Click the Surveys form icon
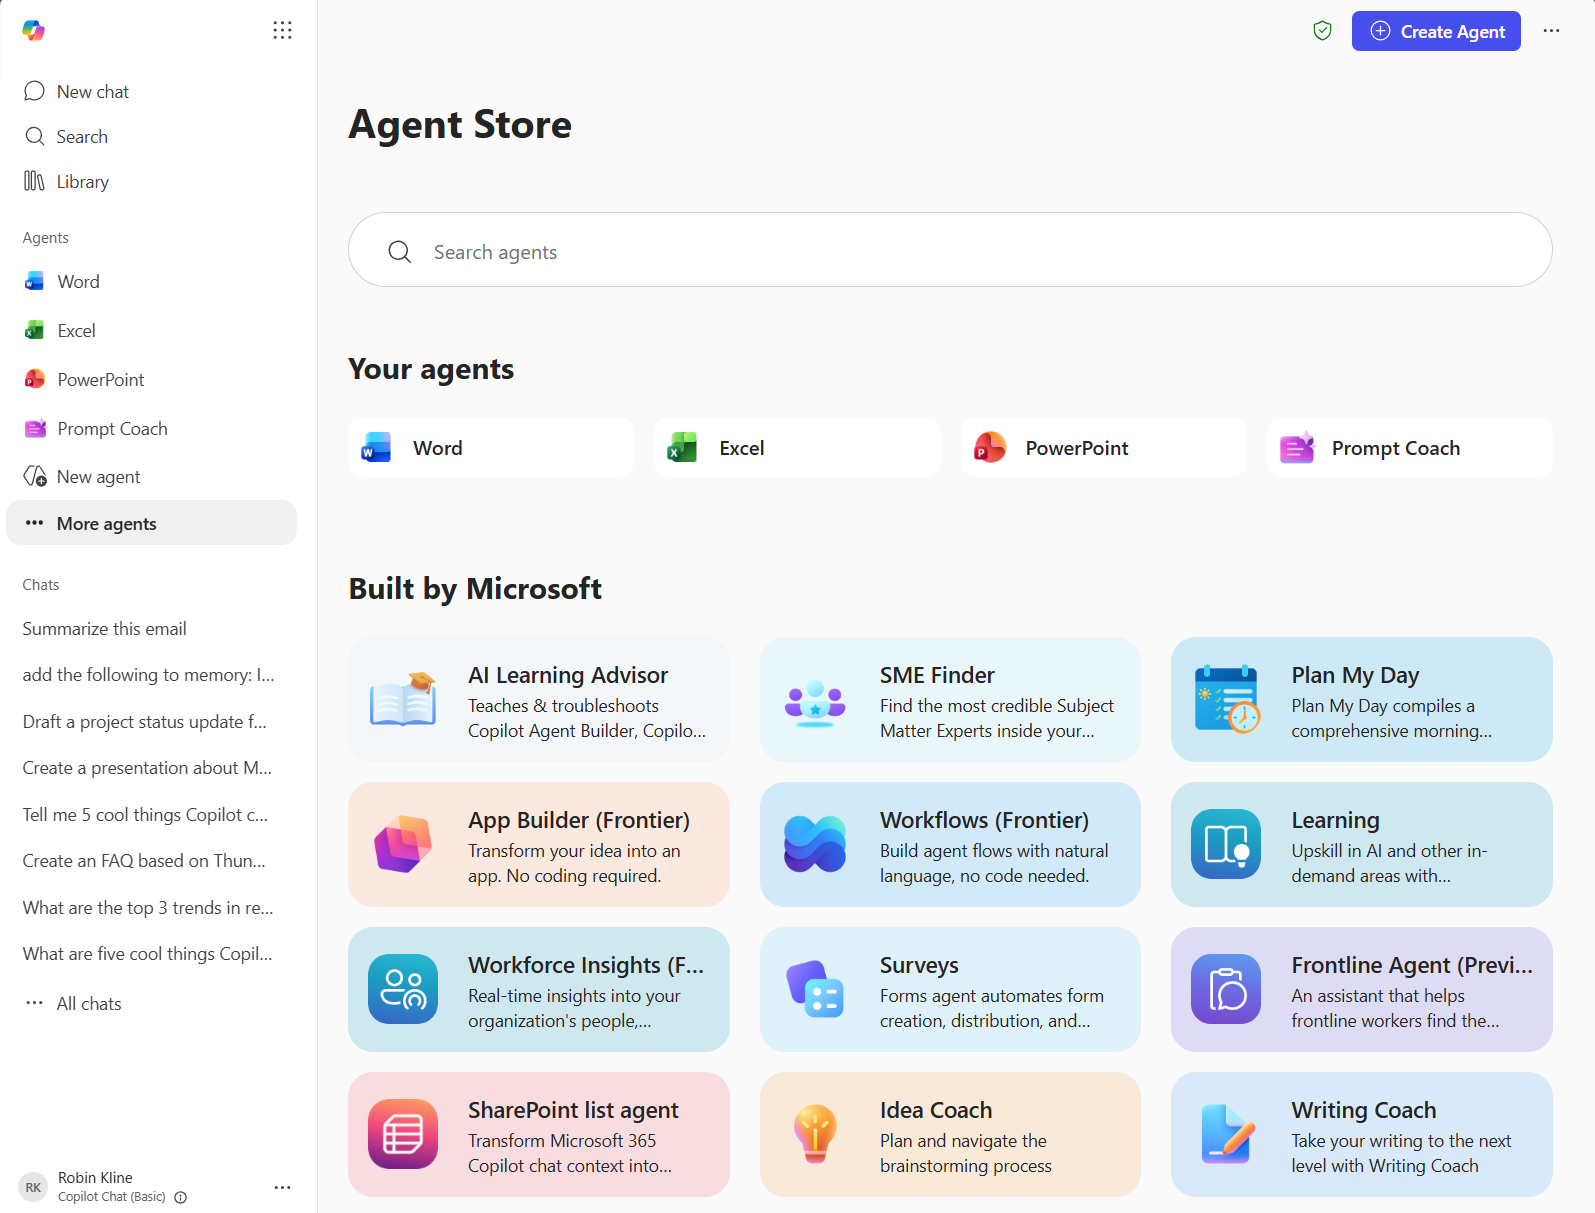Image resolution: width=1595 pixels, height=1213 pixels. pos(815,989)
